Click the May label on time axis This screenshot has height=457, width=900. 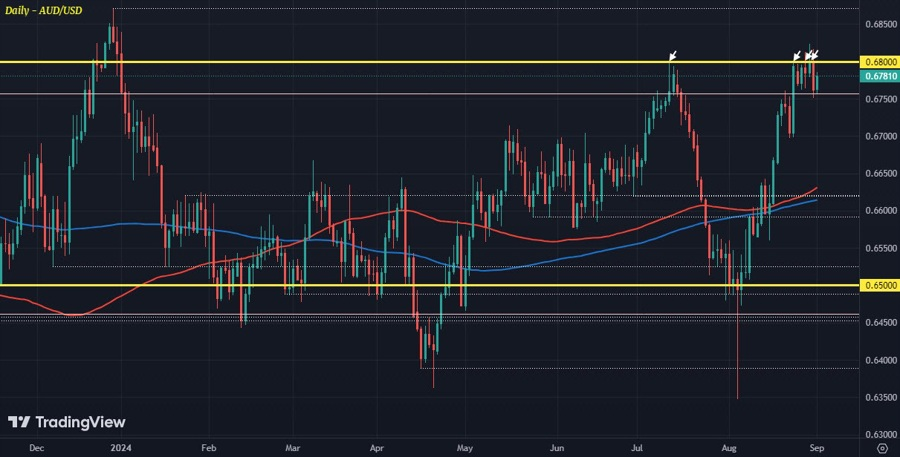tap(463, 447)
